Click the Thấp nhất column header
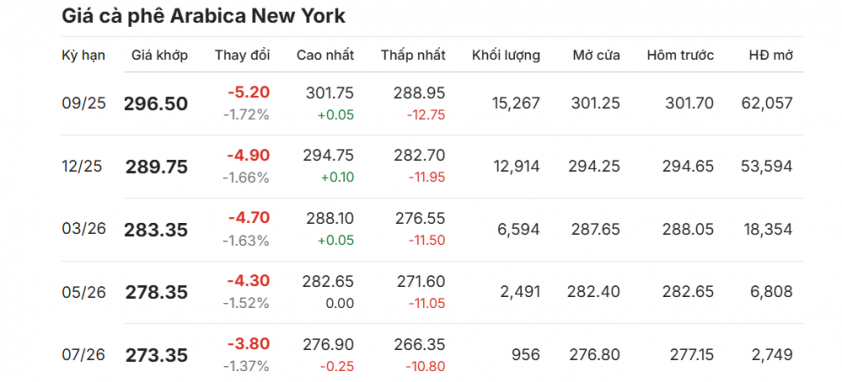 click(413, 55)
